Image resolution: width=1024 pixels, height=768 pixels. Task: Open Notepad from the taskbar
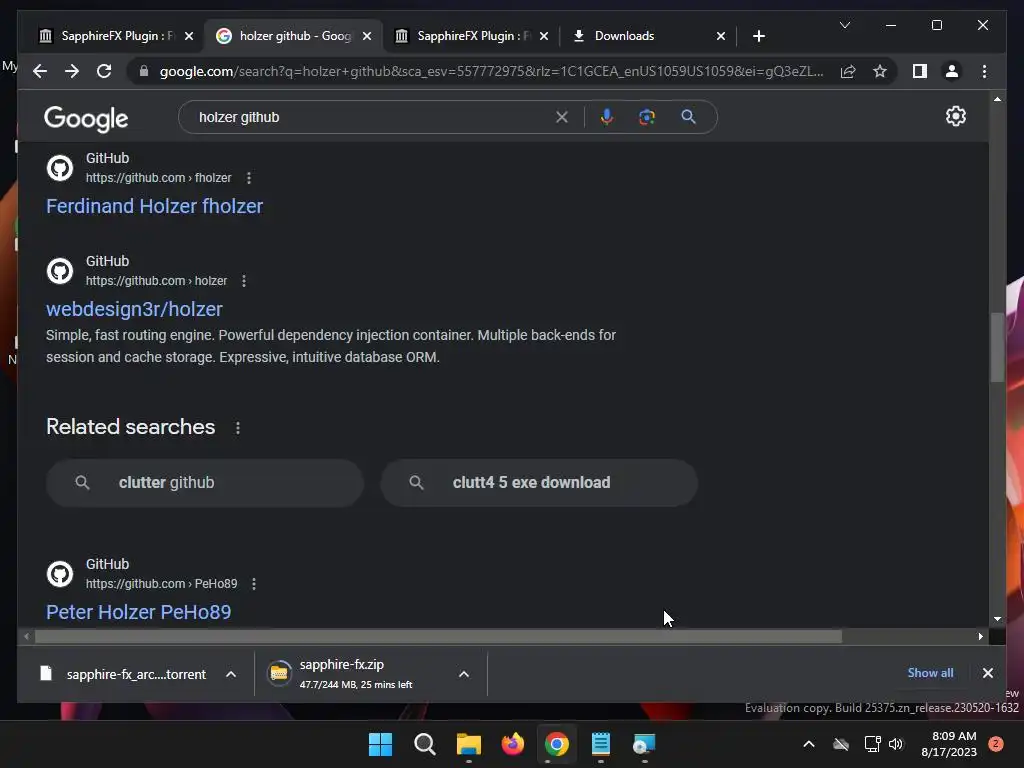pos(600,744)
